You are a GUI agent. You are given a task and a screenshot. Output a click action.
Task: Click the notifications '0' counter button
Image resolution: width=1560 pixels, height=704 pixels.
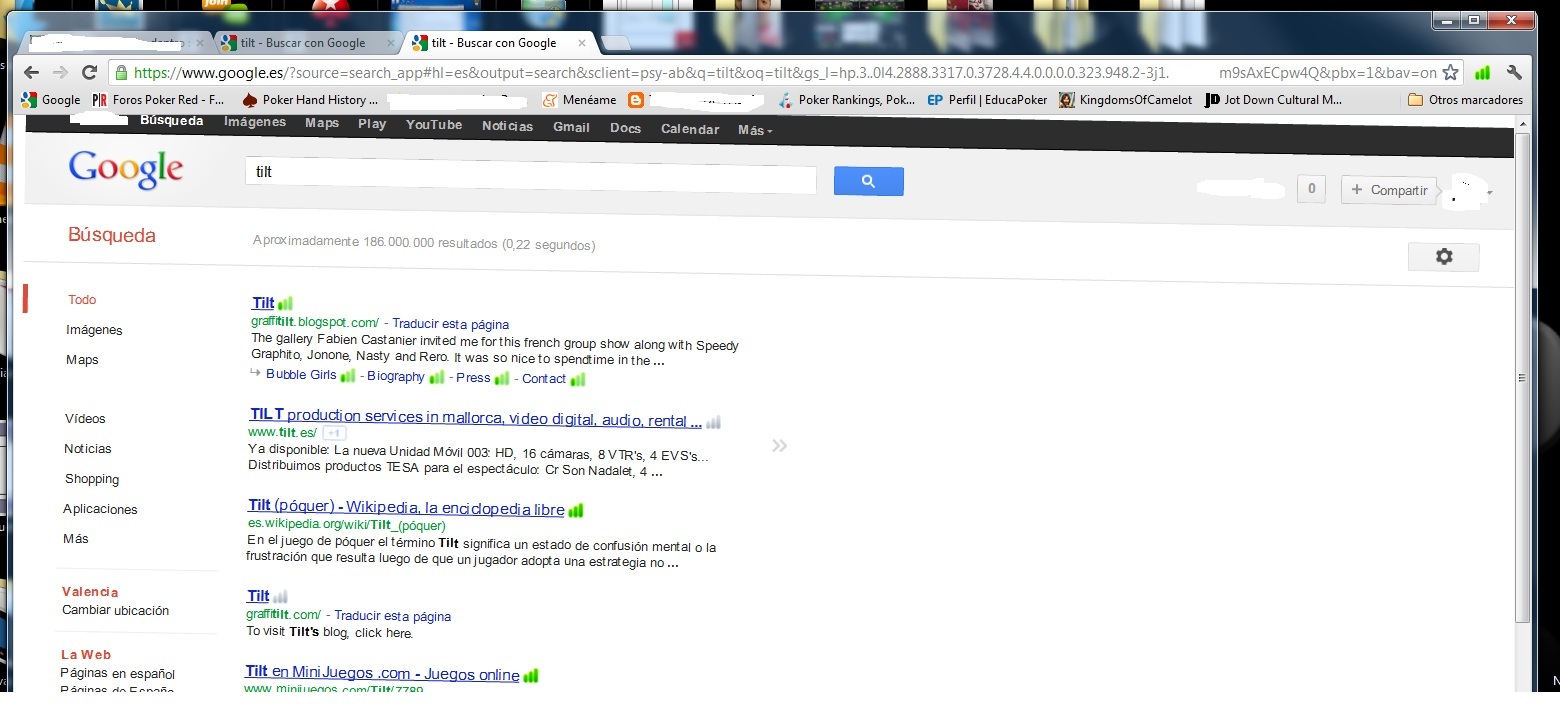(1311, 189)
